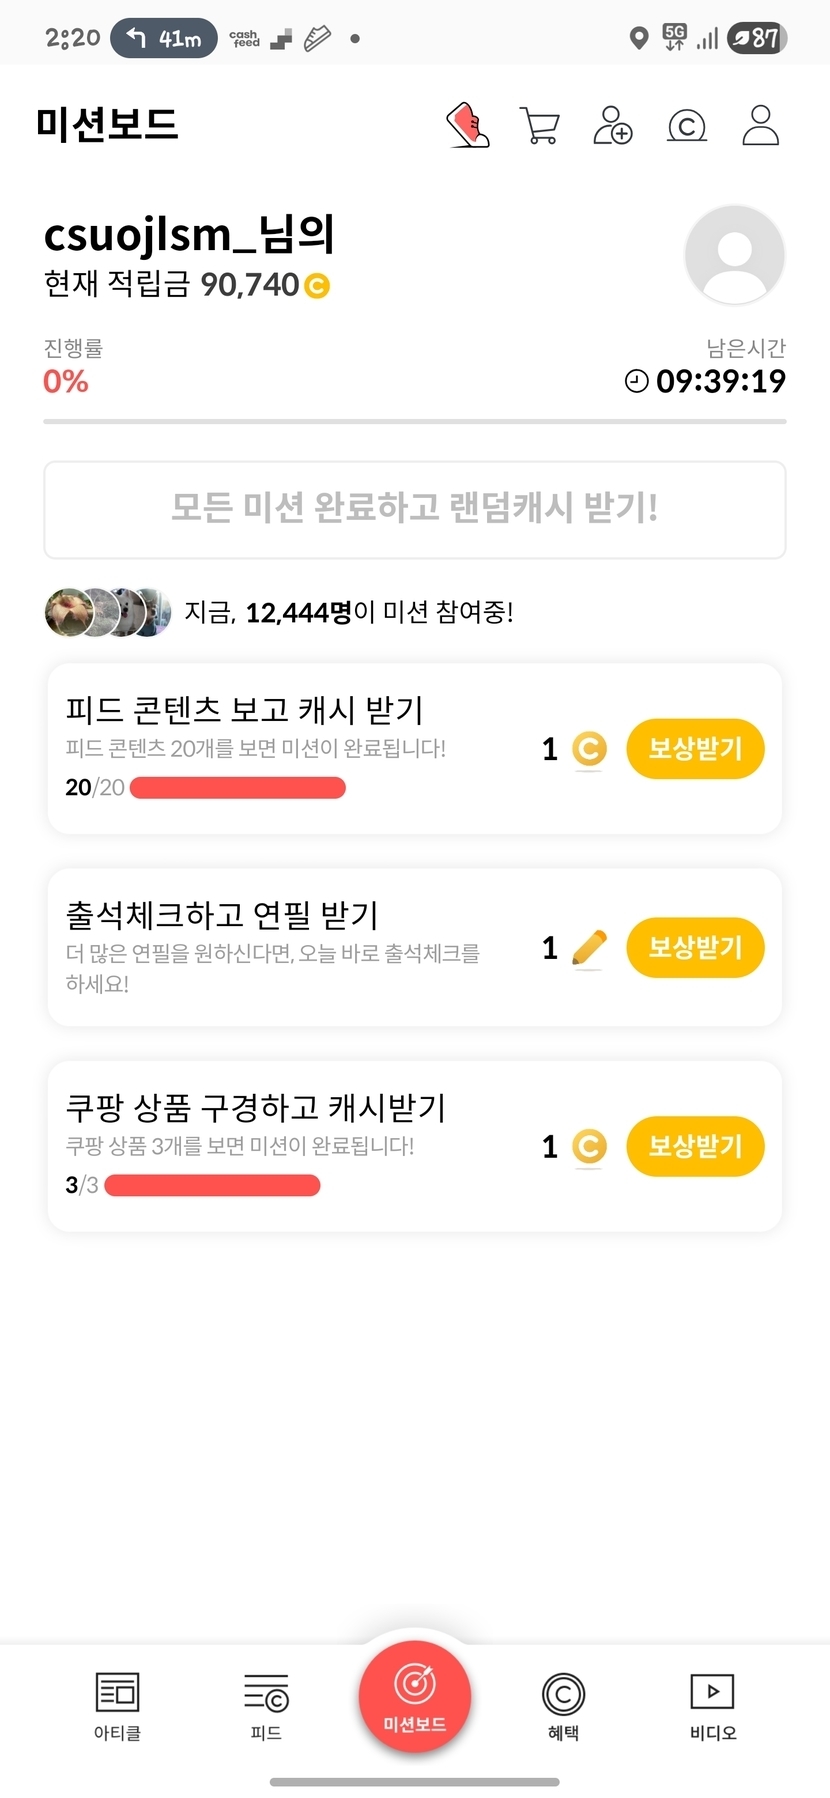
Task: Open the 아티클 tab
Action: pyautogui.click(x=117, y=1706)
